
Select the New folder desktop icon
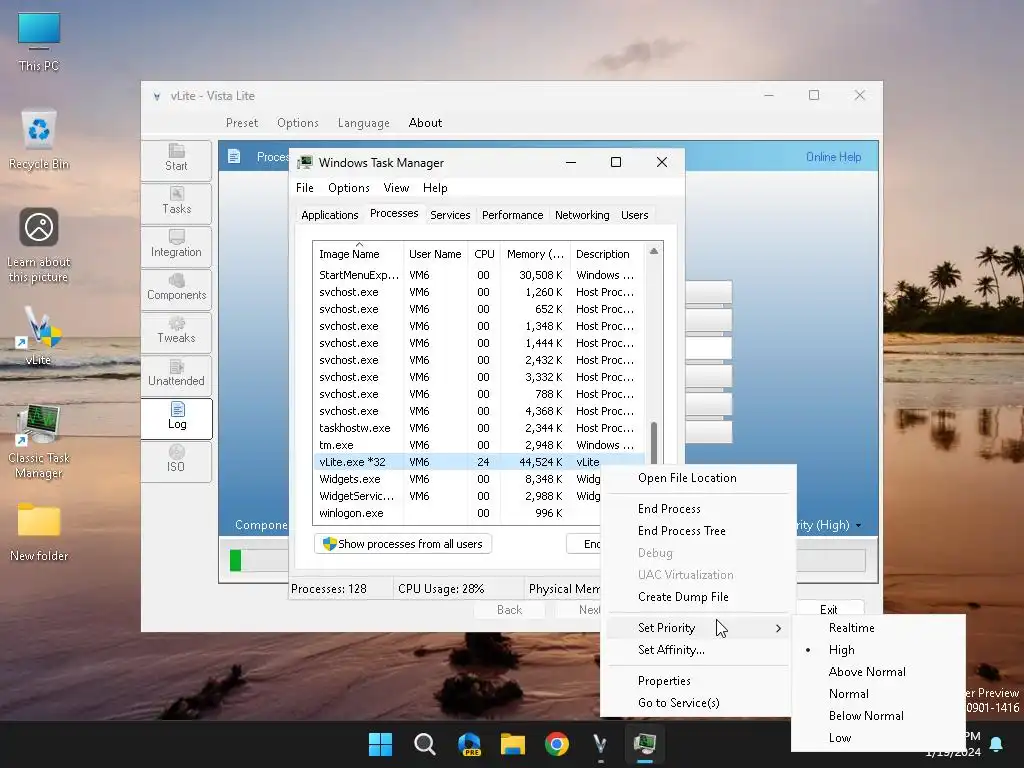(x=39, y=532)
